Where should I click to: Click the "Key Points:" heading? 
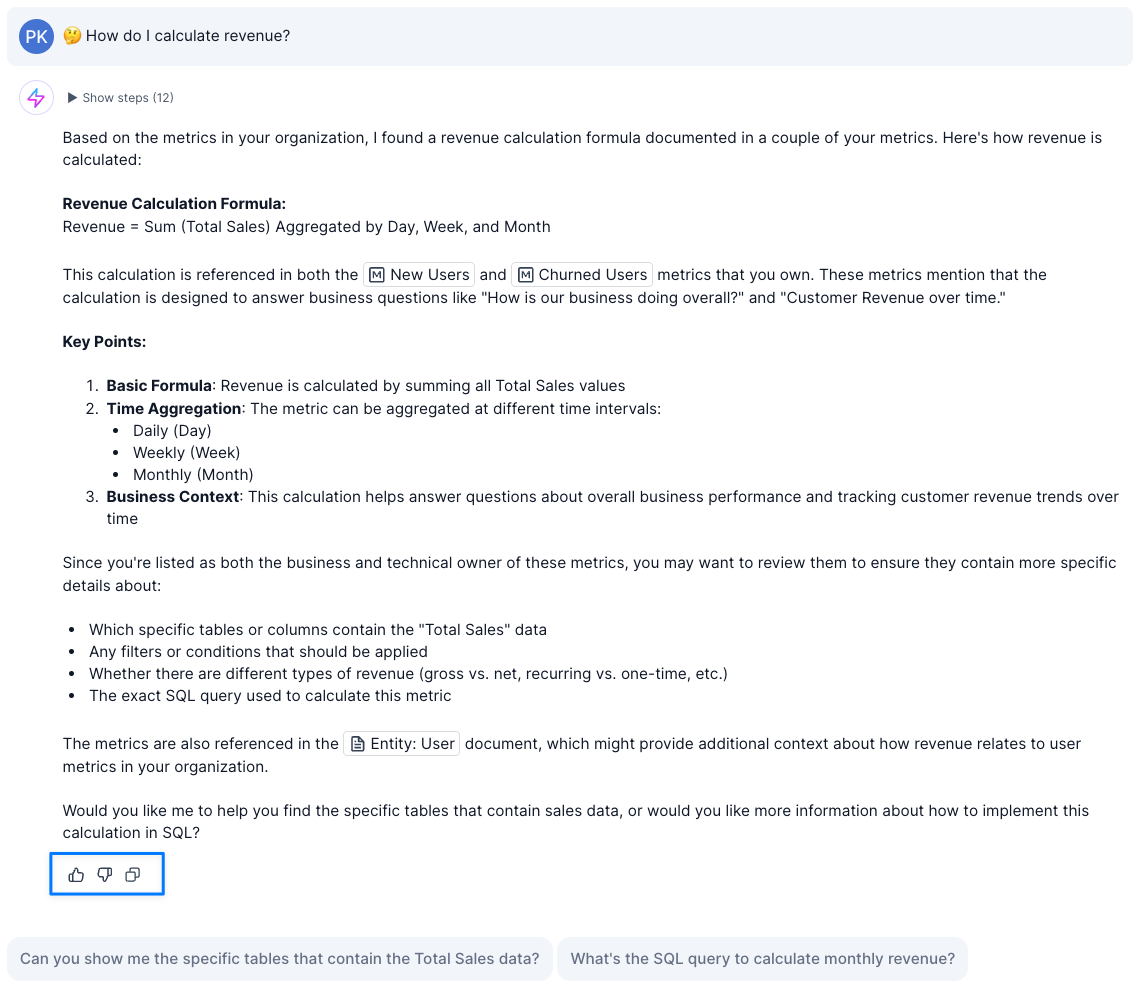point(104,342)
